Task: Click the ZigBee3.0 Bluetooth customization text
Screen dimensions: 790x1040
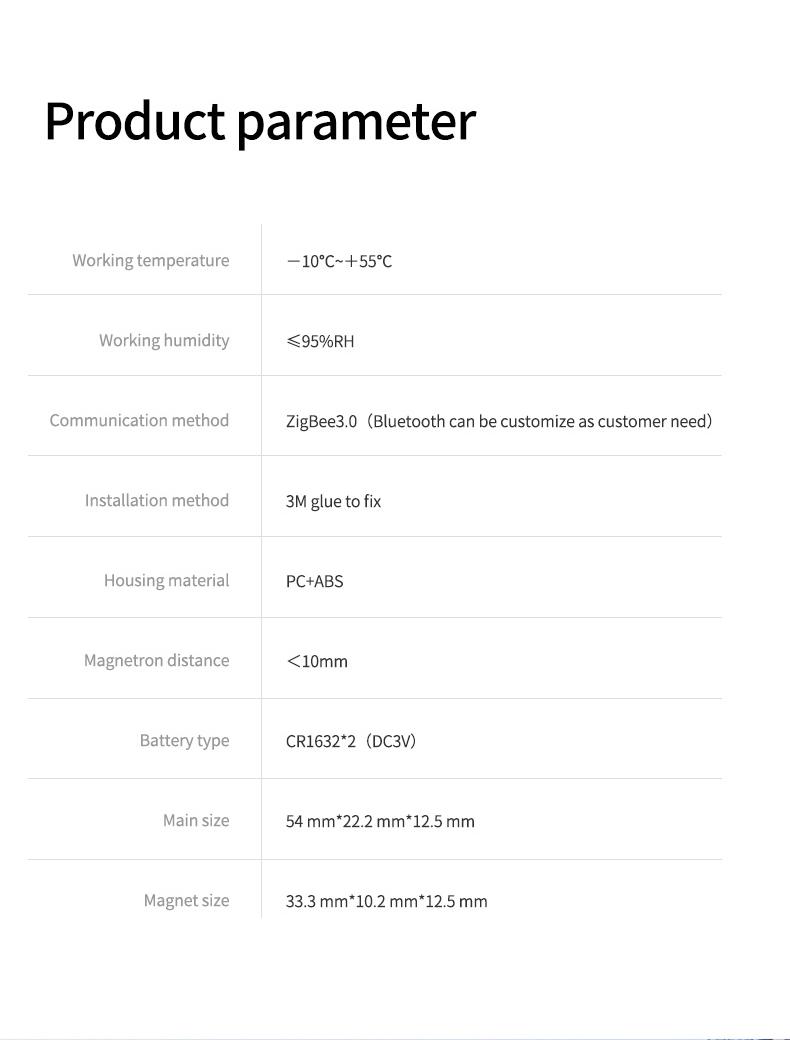Action: tap(499, 422)
